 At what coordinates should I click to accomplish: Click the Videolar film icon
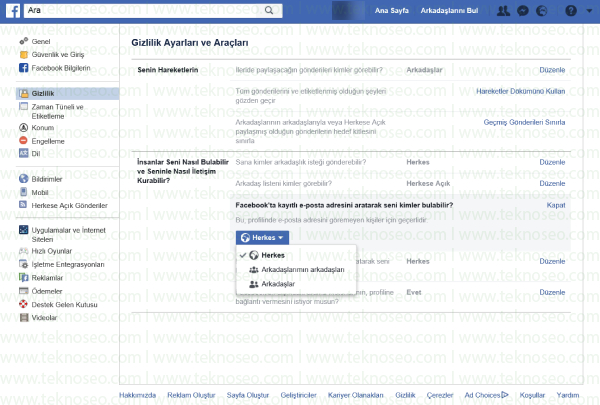click(x=24, y=317)
